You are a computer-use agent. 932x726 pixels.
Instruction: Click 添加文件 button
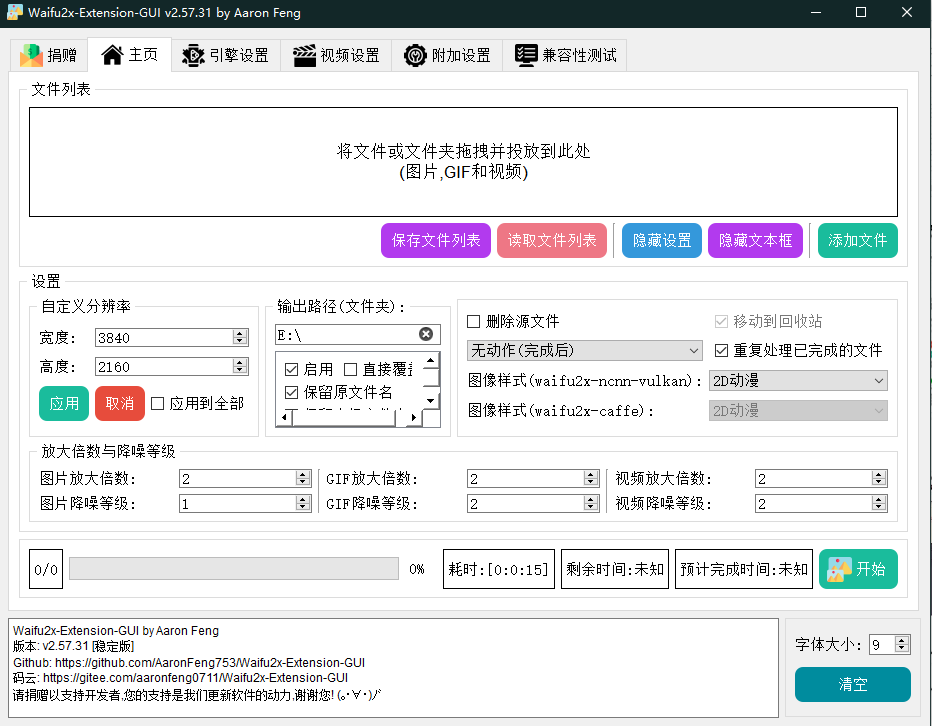[858, 240]
